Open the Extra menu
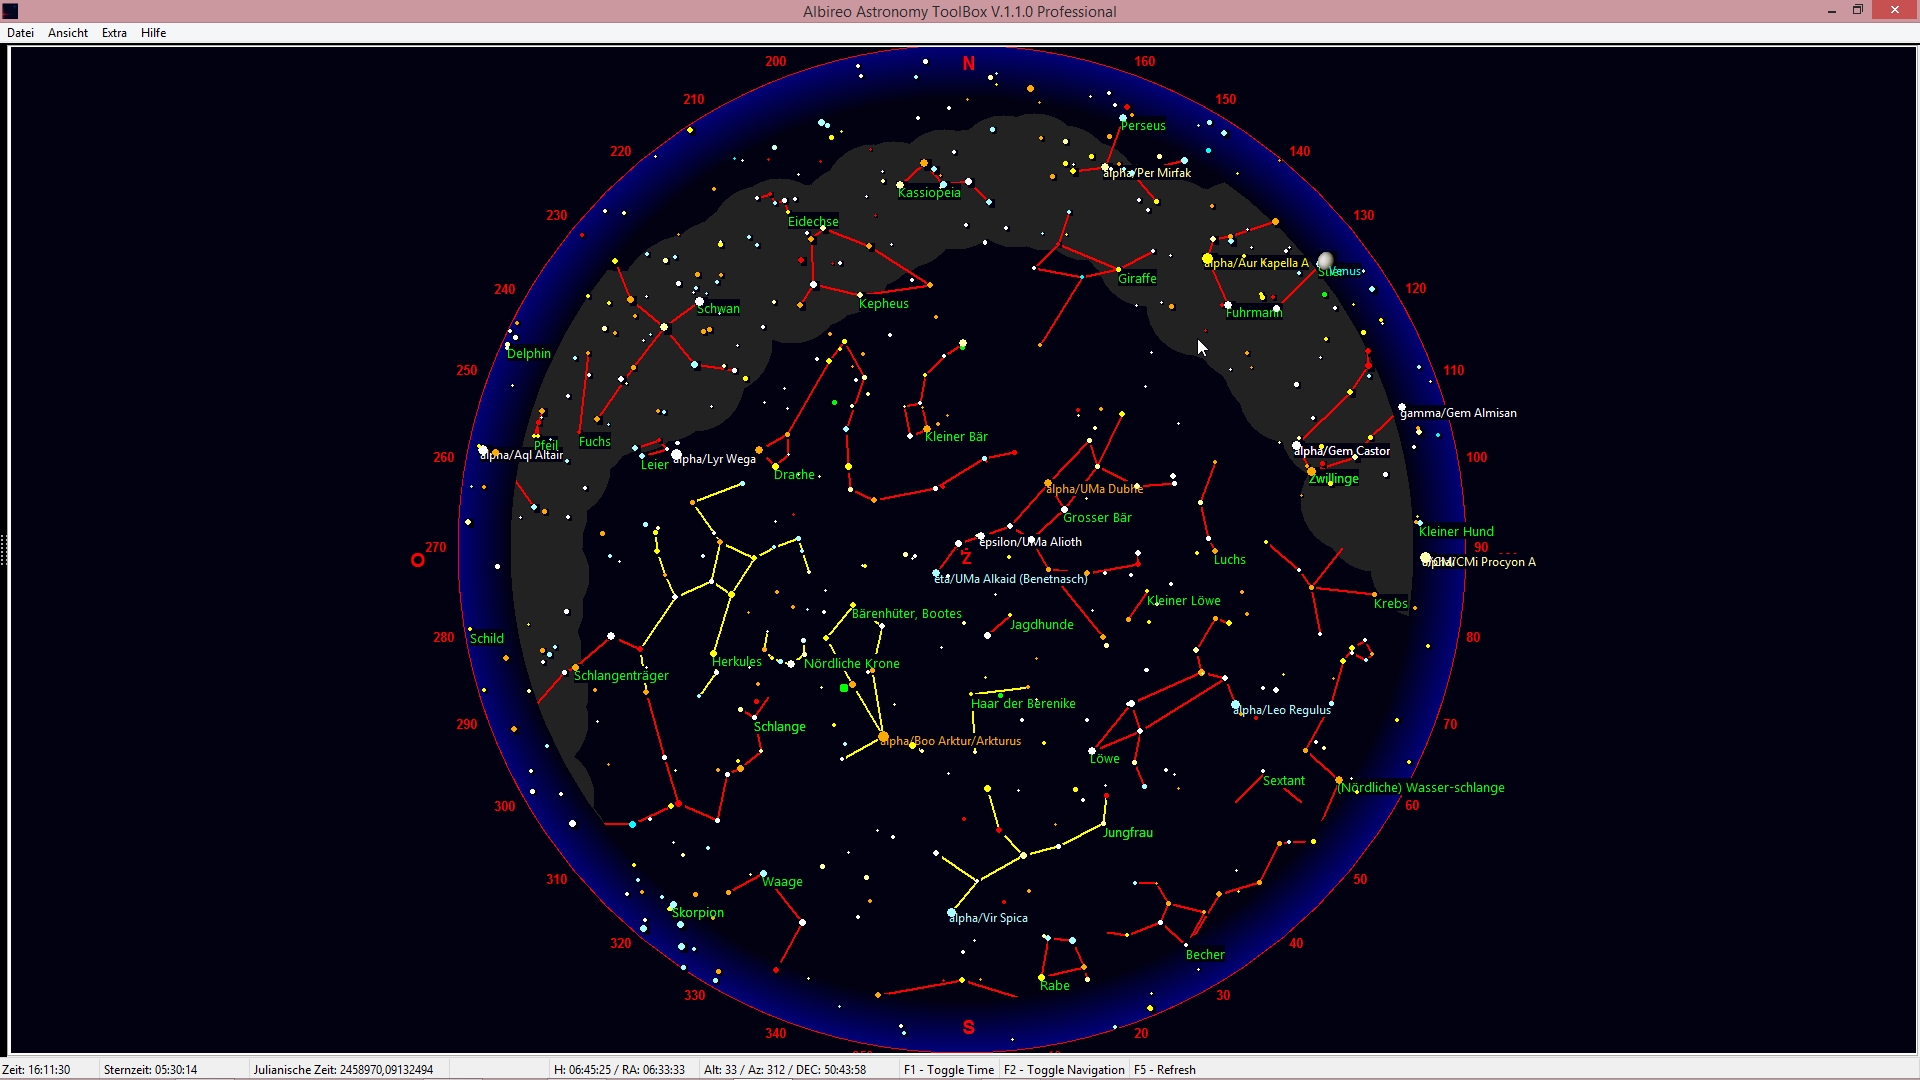This screenshot has width=1920, height=1080. tap(114, 33)
